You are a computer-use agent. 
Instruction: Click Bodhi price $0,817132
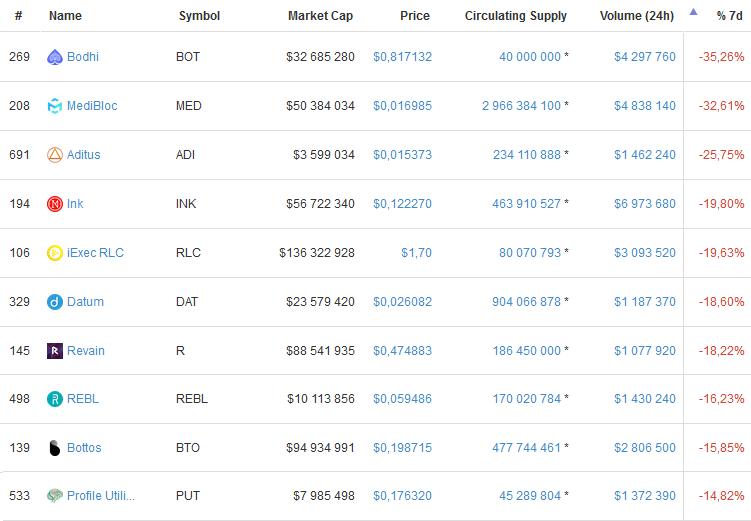click(x=402, y=57)
